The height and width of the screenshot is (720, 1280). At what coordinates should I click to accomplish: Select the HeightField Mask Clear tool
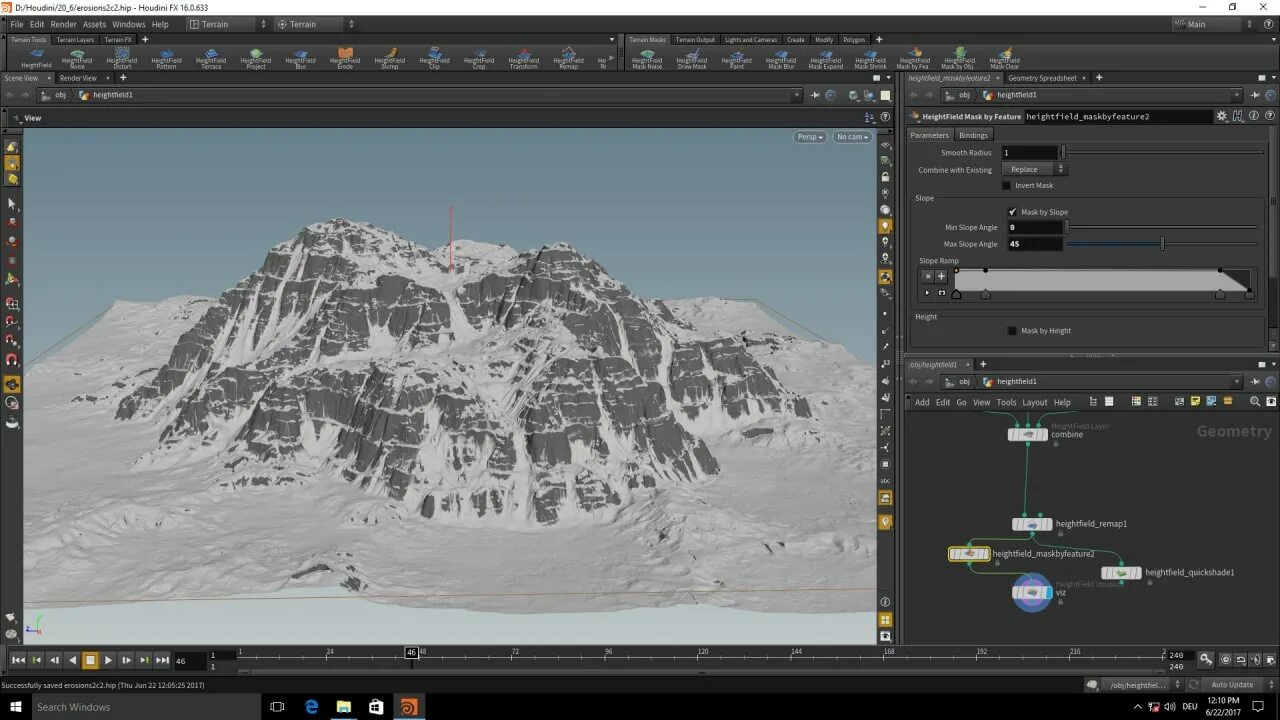tap(1004, 59)
